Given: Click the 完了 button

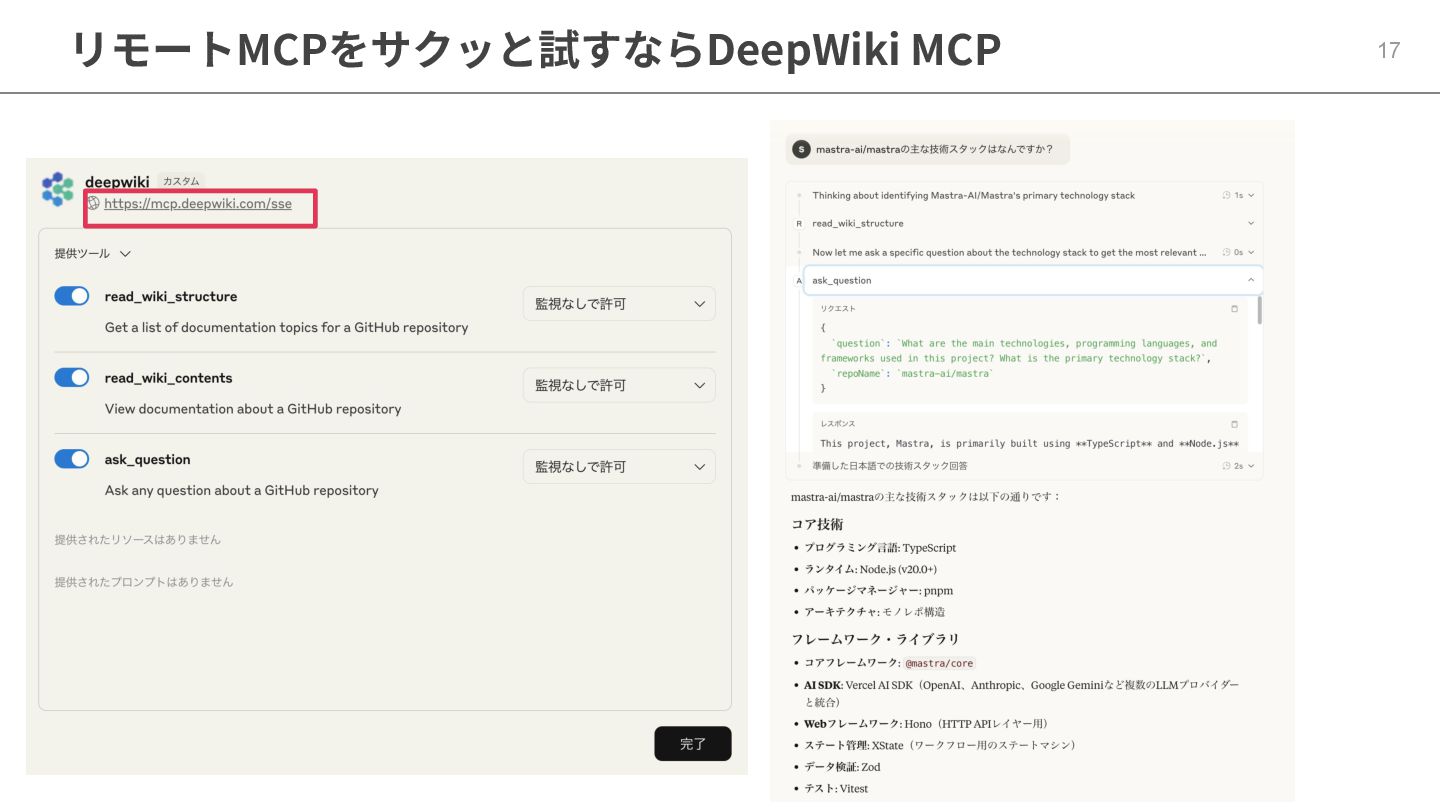Looking at the screenshot, I should [693, 744].
